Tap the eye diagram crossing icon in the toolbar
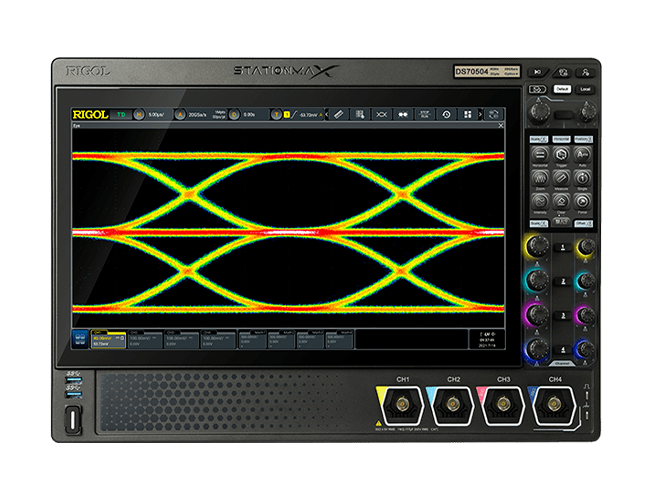 (x=381, y=114)
